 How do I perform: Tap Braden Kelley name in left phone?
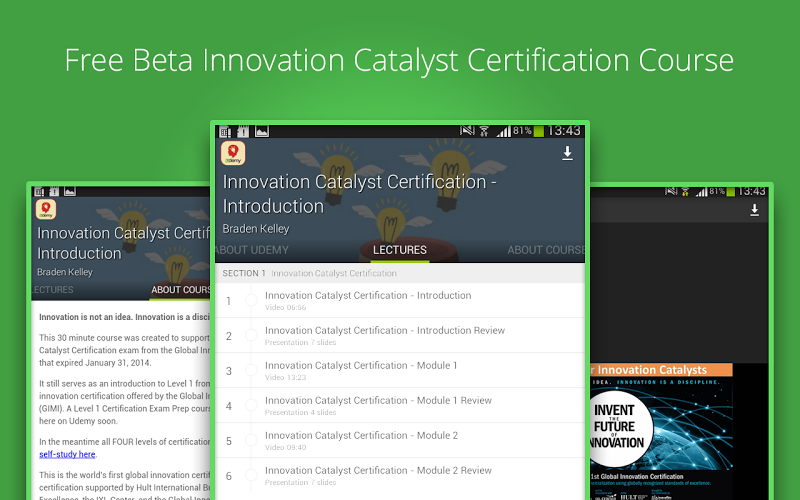65,272
